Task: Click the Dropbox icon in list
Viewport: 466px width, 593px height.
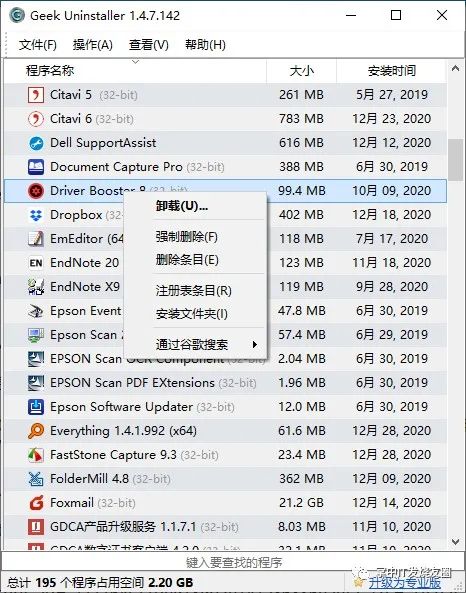Action: tap(36, 215)
